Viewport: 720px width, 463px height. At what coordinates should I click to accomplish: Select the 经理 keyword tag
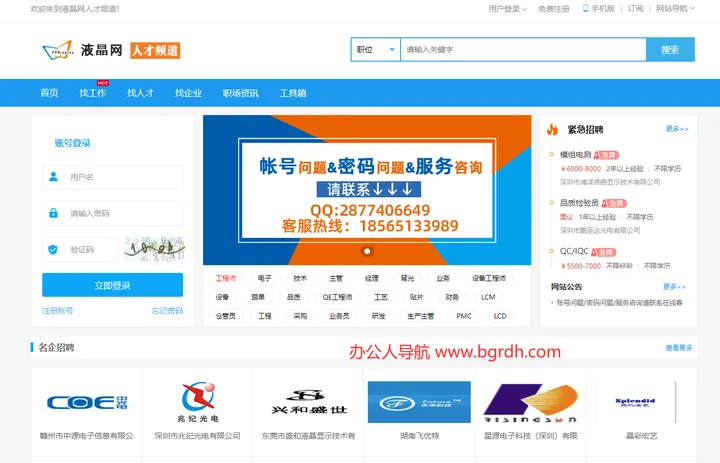372,278
